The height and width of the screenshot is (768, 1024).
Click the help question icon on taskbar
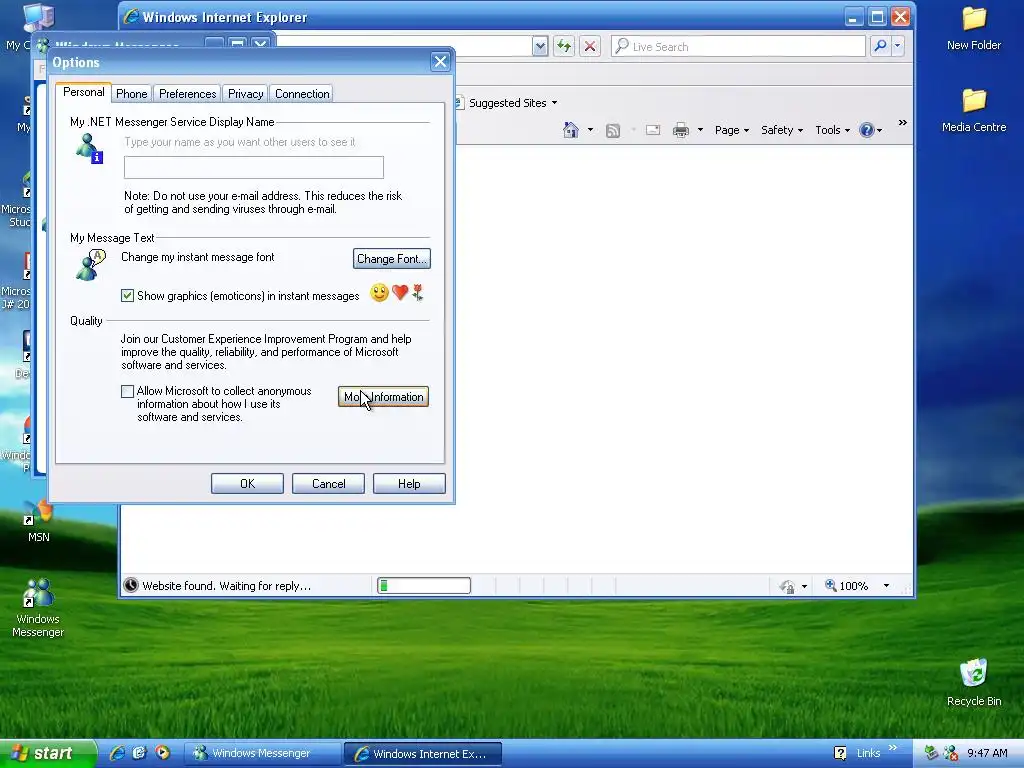point(840,753)
